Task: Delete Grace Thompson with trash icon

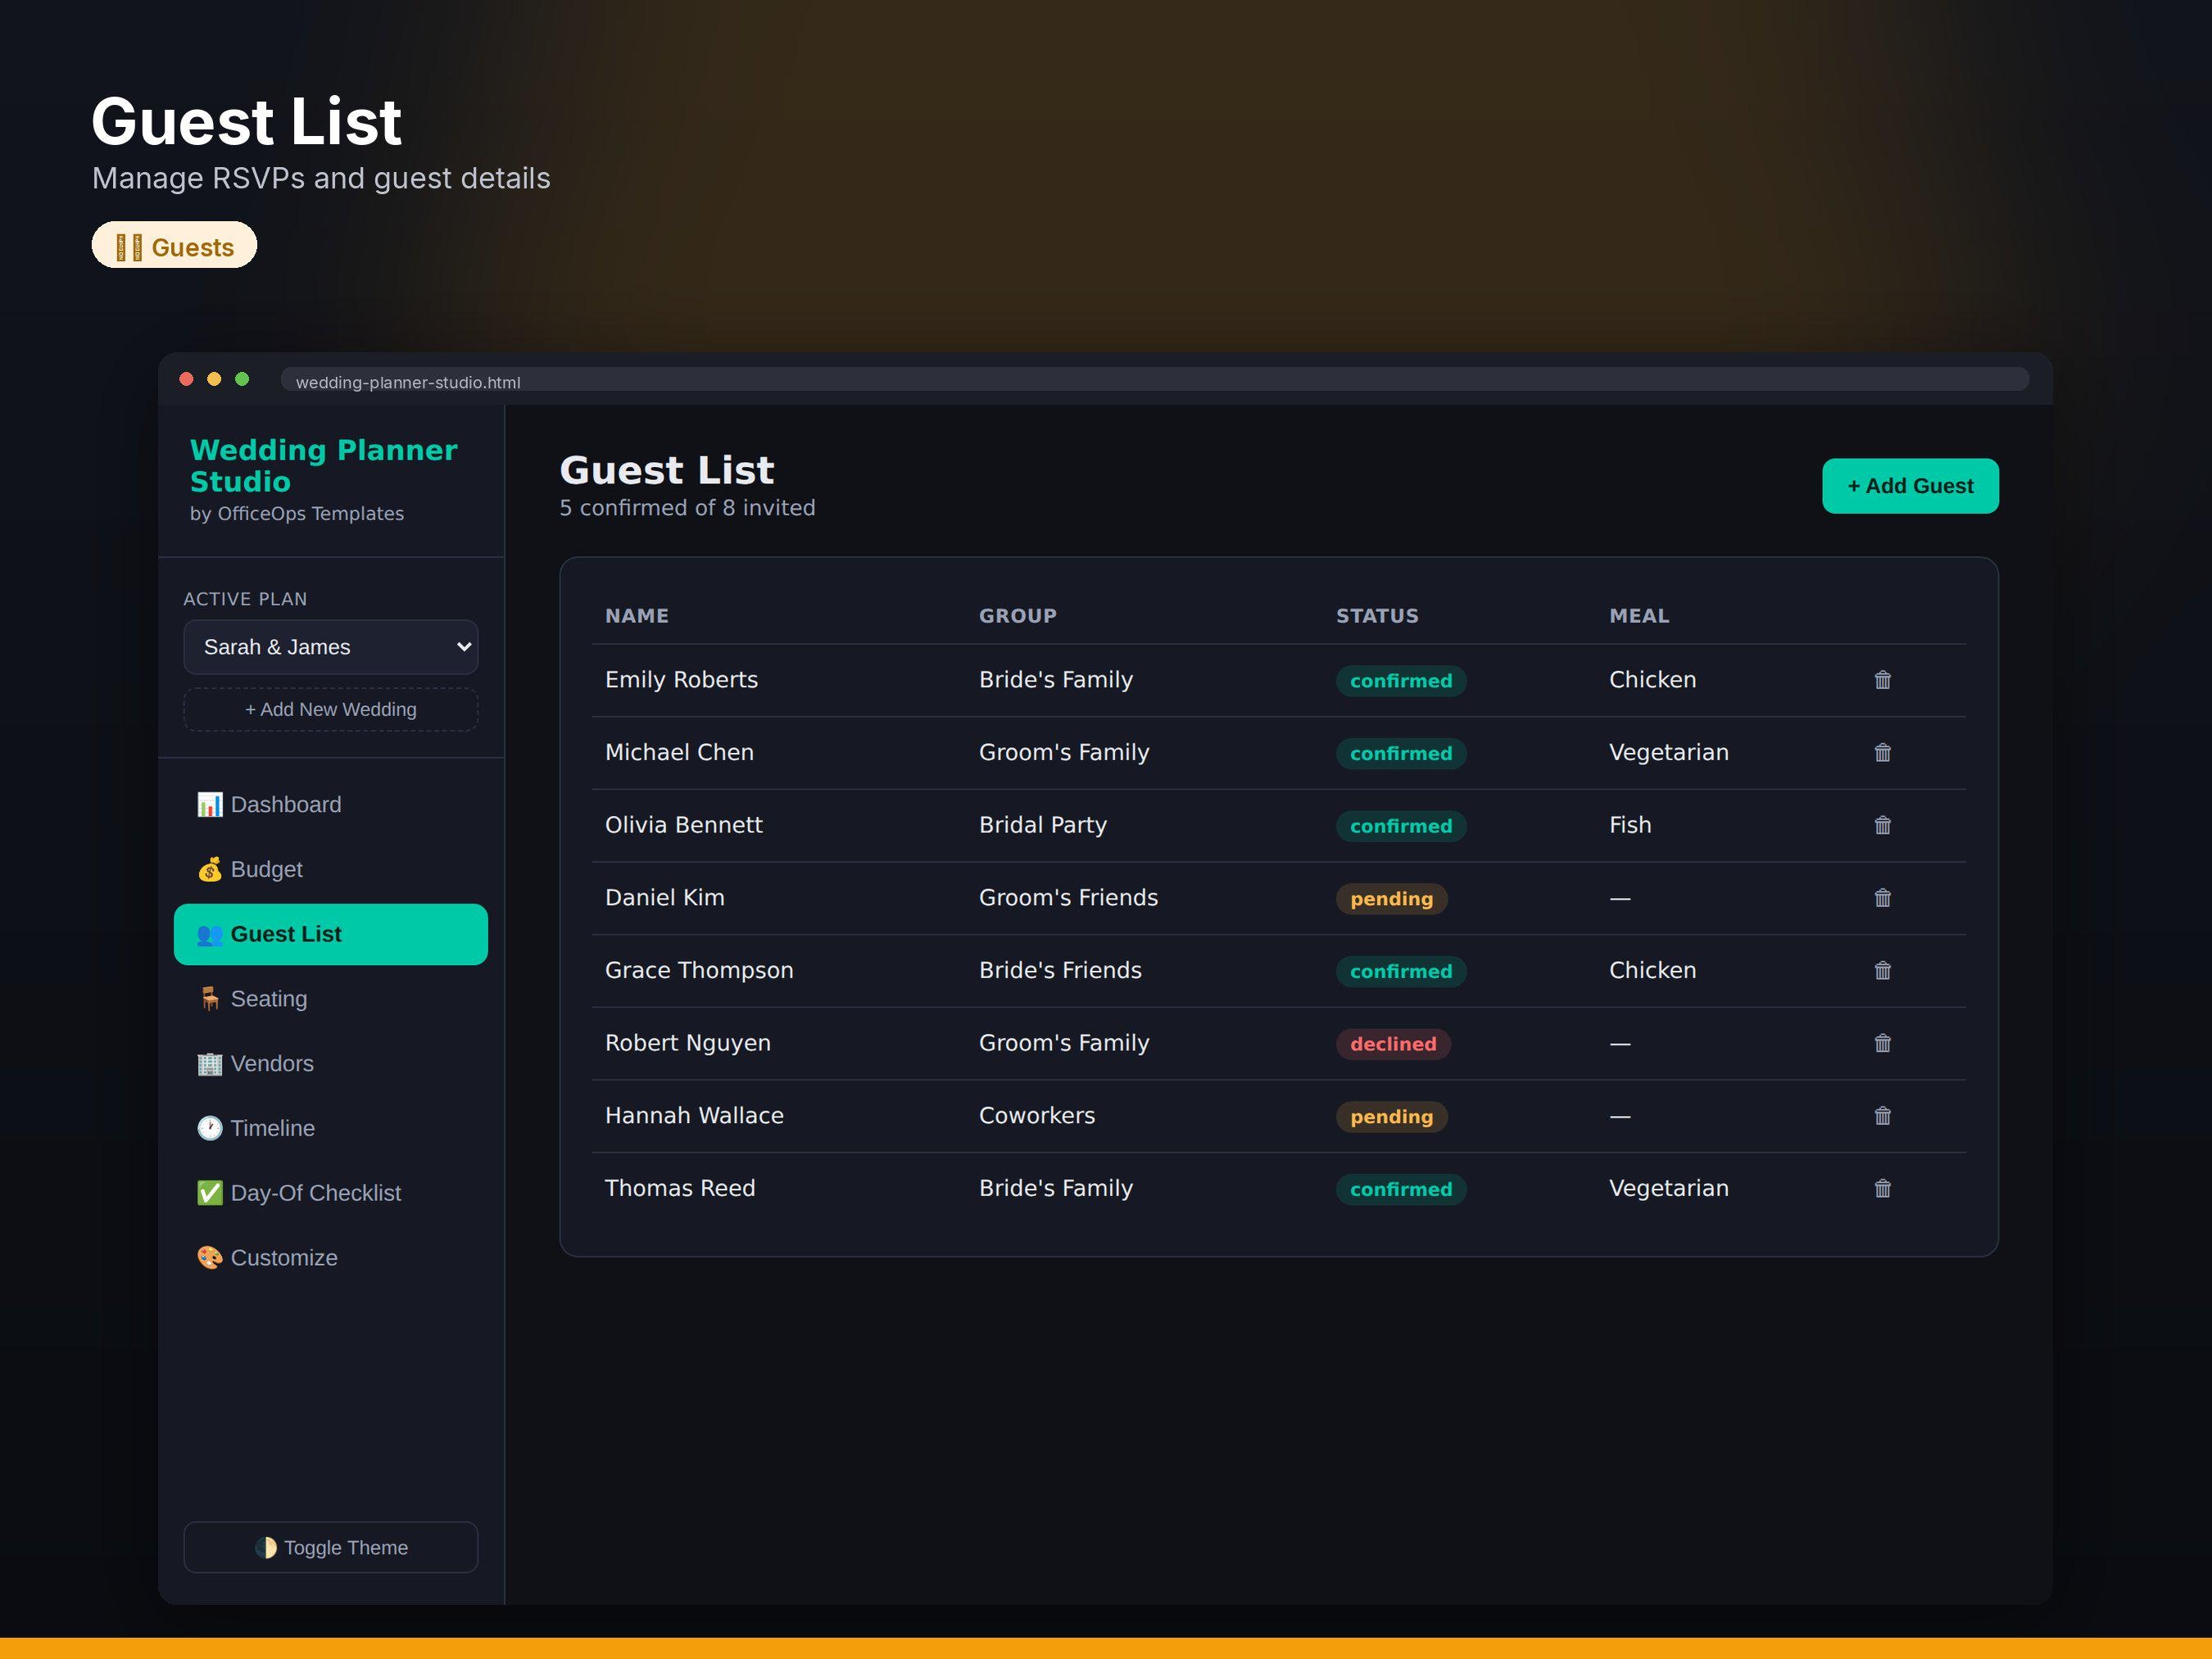Action: 1882,970
